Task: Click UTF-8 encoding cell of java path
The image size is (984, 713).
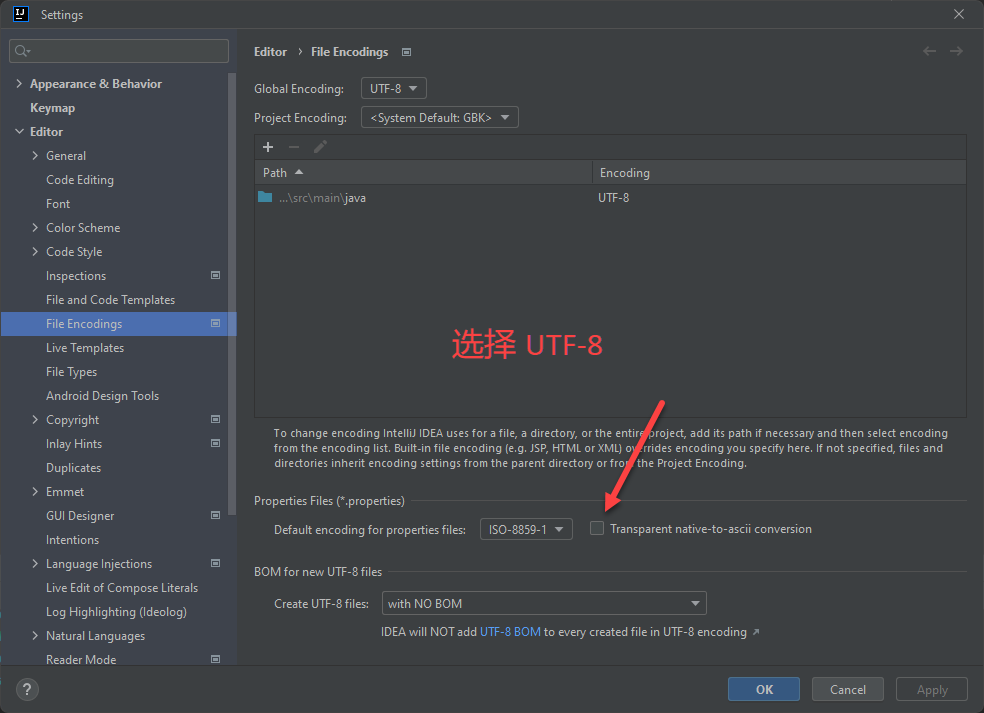Action: (613, 198)
